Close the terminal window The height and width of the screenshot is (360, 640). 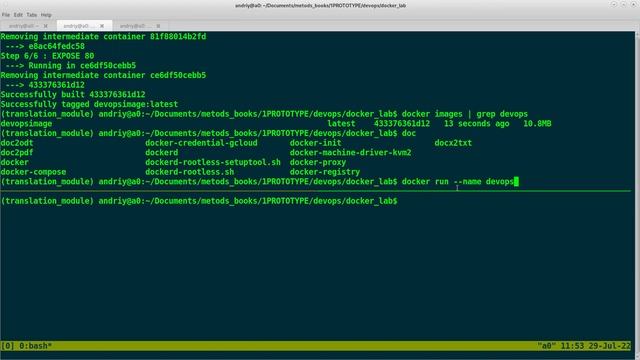633,4
